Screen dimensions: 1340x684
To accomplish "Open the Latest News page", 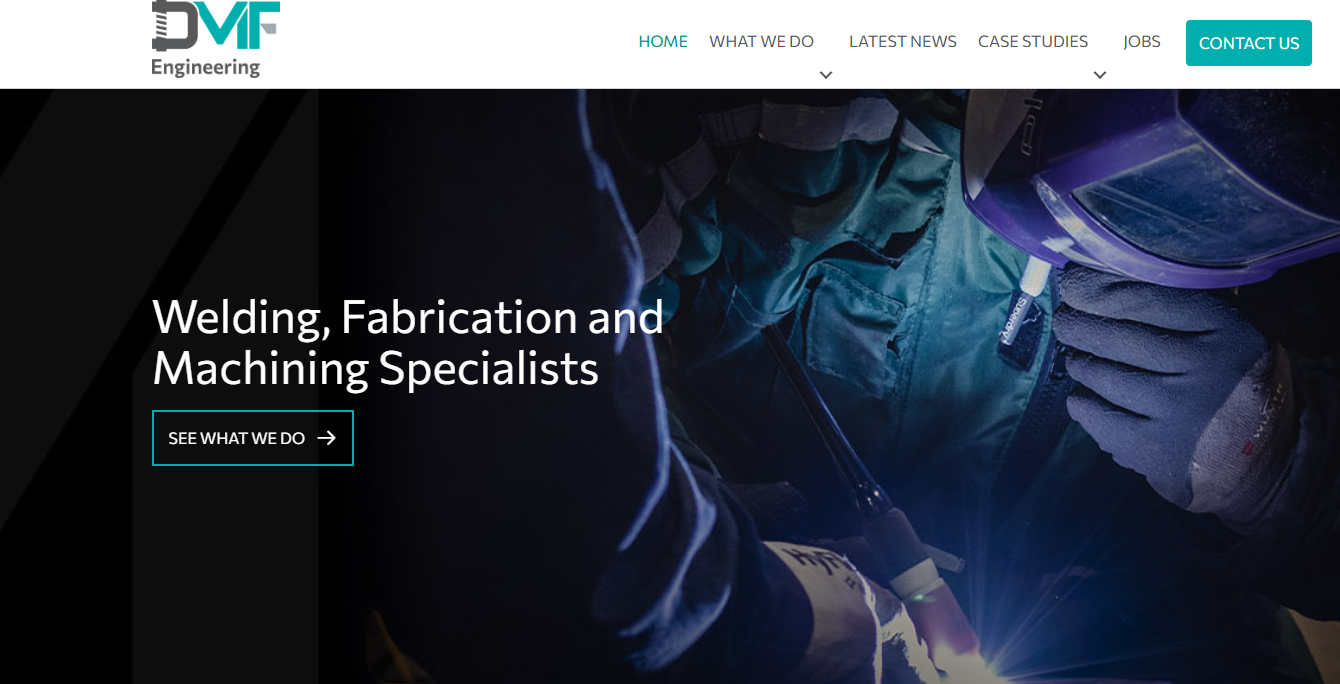I will 903,41.
